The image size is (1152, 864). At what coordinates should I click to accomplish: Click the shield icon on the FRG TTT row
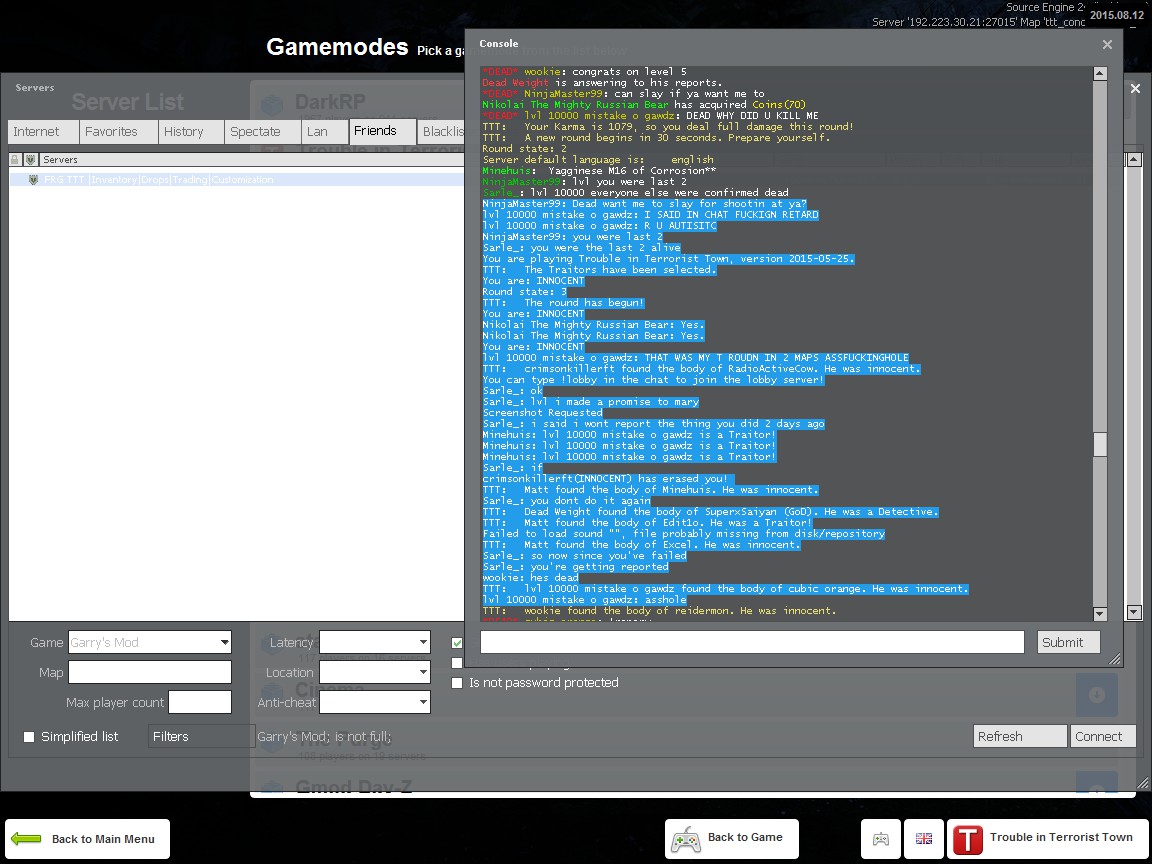coord(33,180)
